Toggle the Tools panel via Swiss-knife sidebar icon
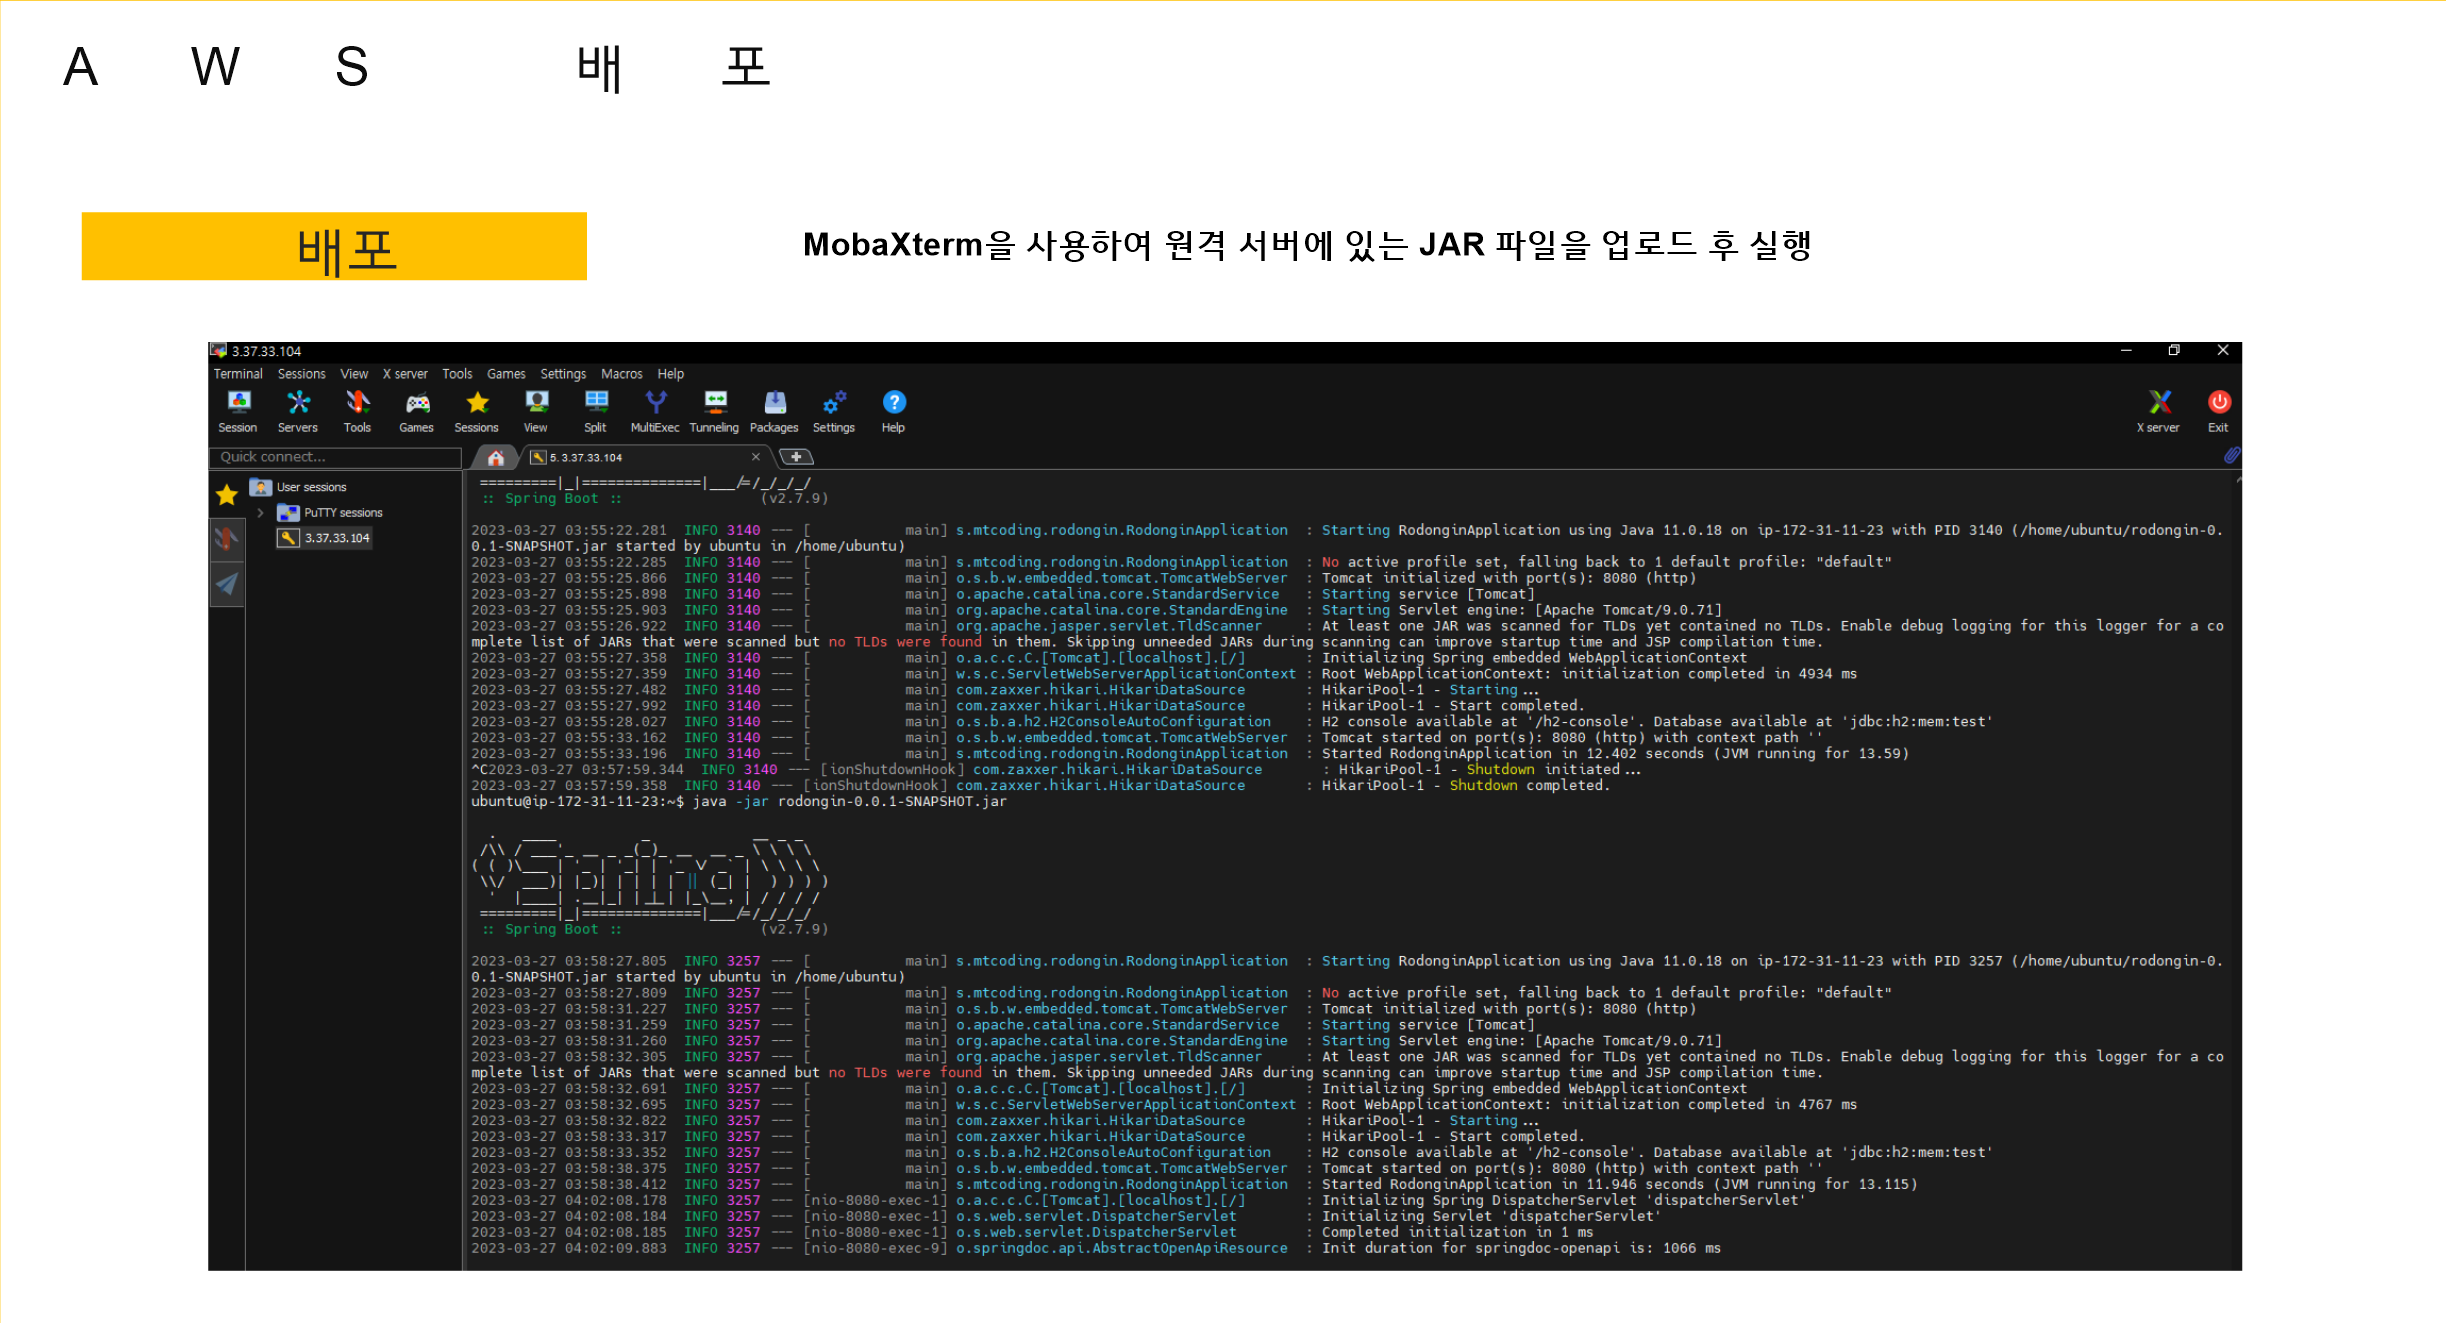Screen dimensions: 2446x1323 coord(227,538)
